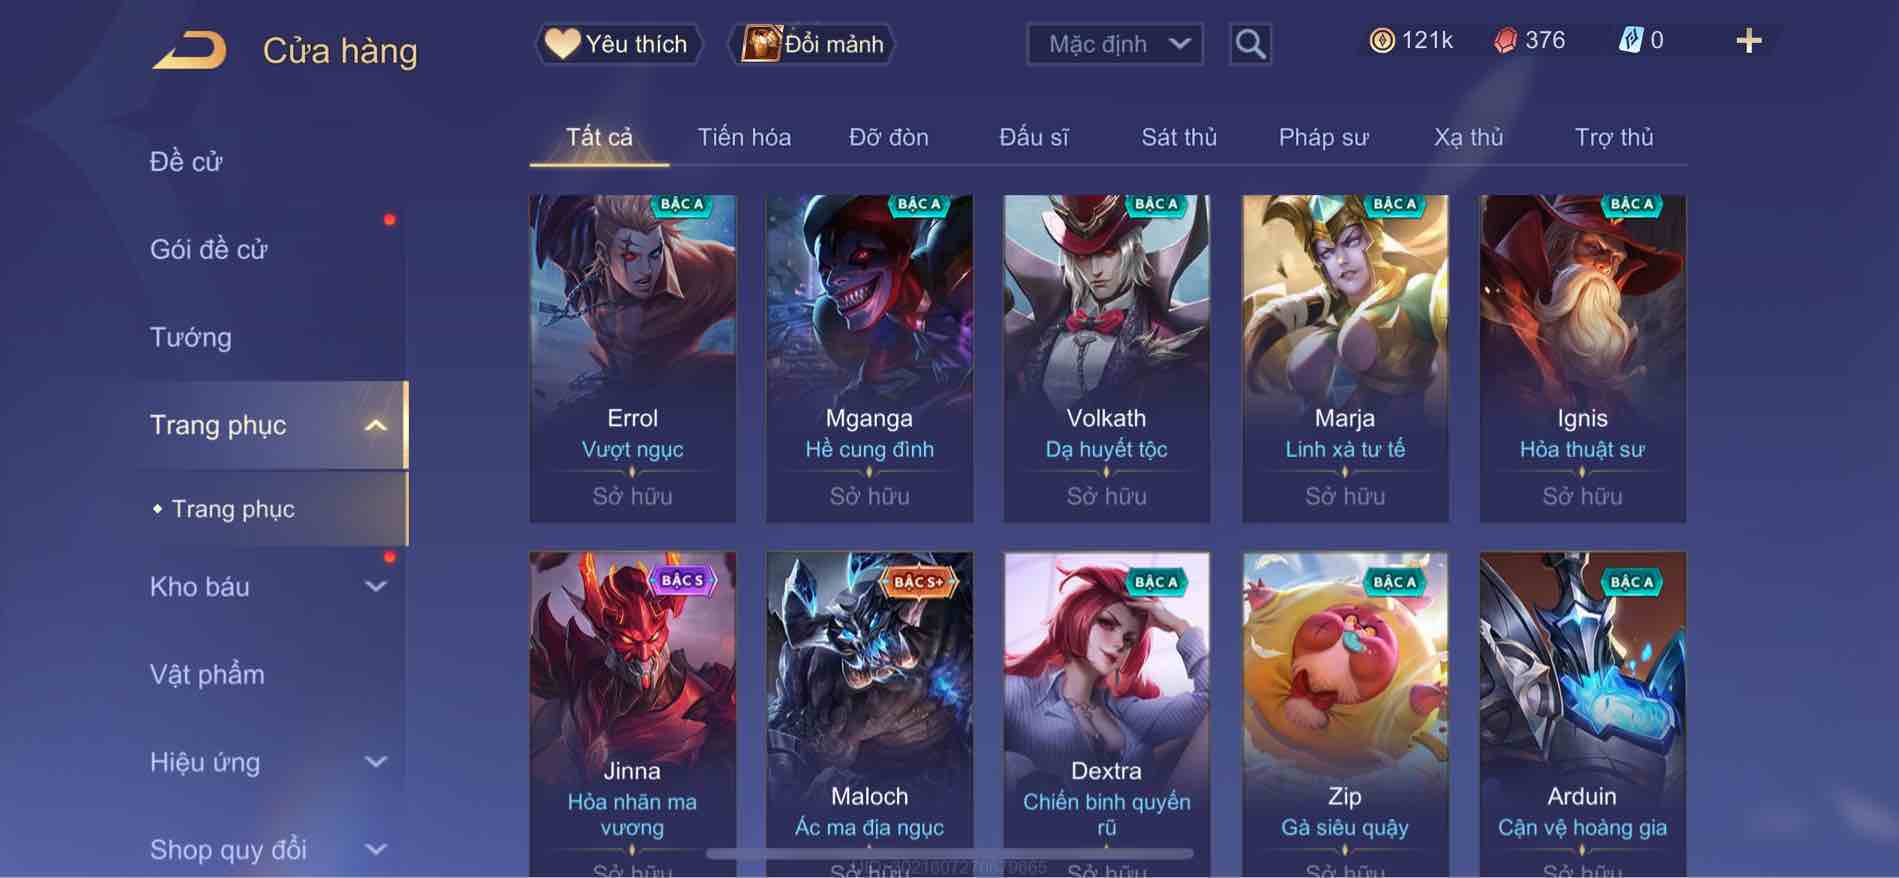Open the Mặc định sort dropdown
This screenshot has width=1899, height=878.
(x=1114, y=44)
